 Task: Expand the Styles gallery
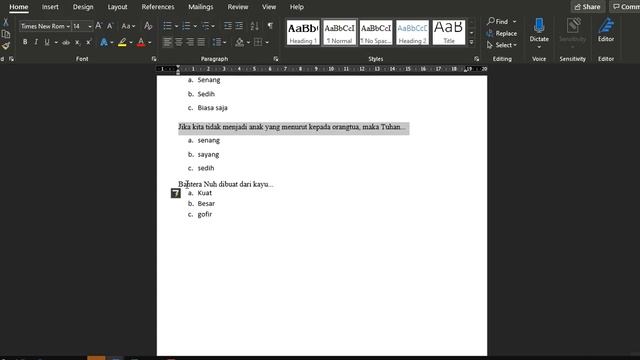click(471, 42)
